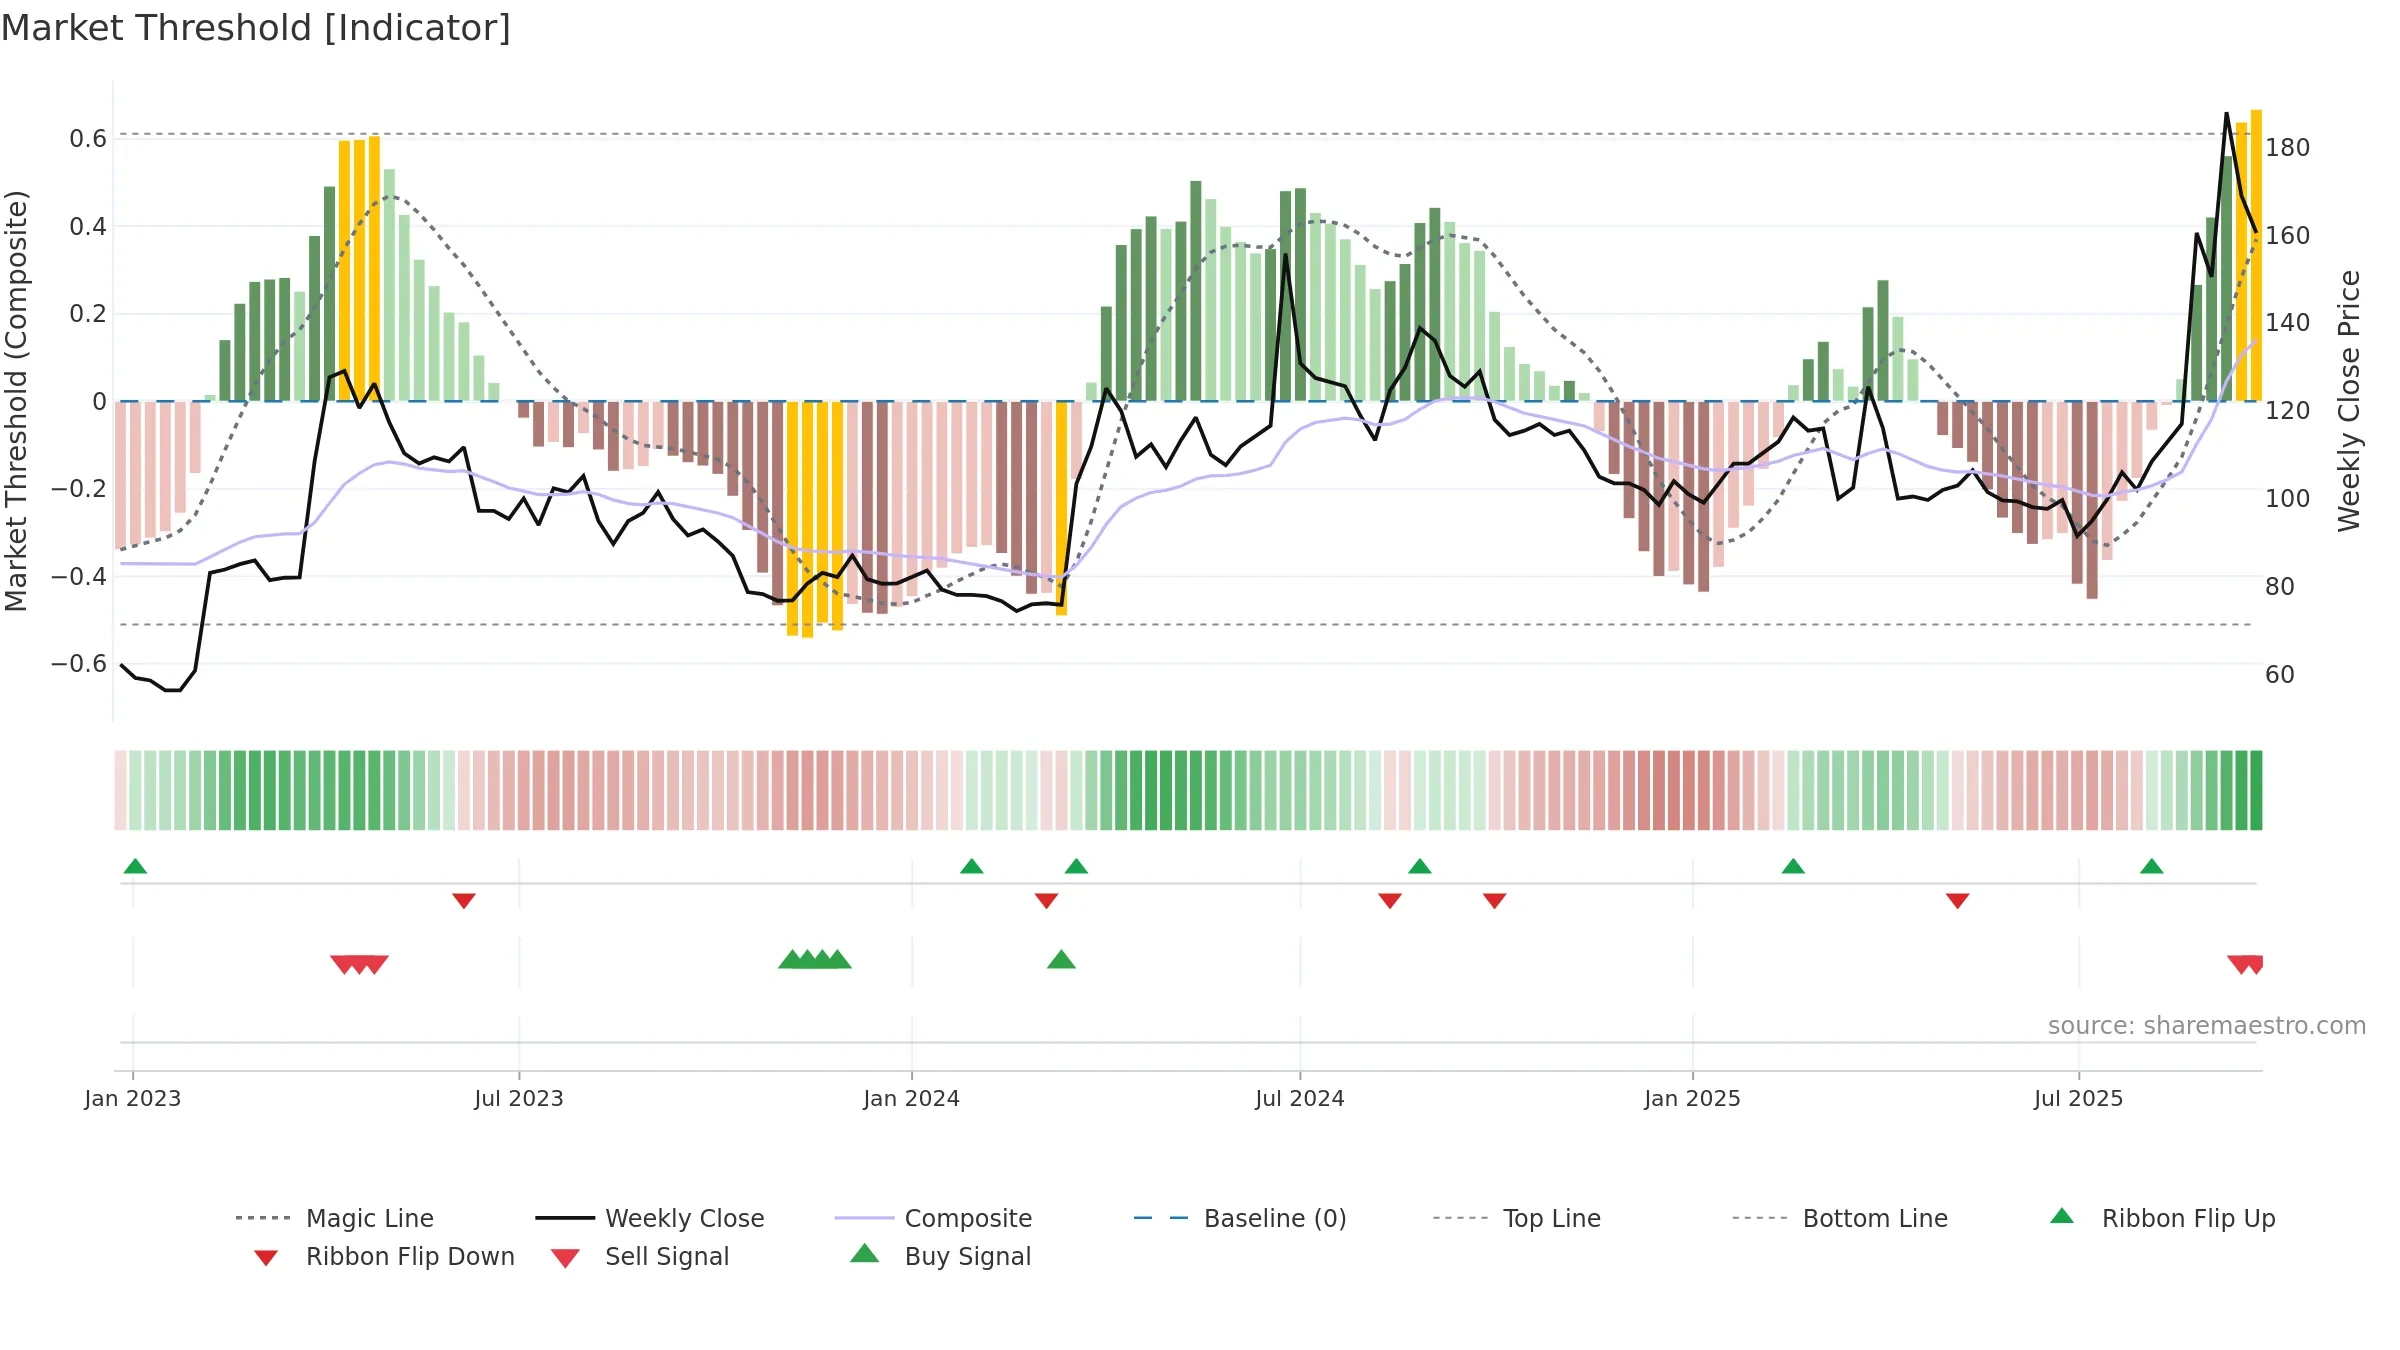Click the 60 price axis tick
2400x1350 pixels.
click(2280, 675)
